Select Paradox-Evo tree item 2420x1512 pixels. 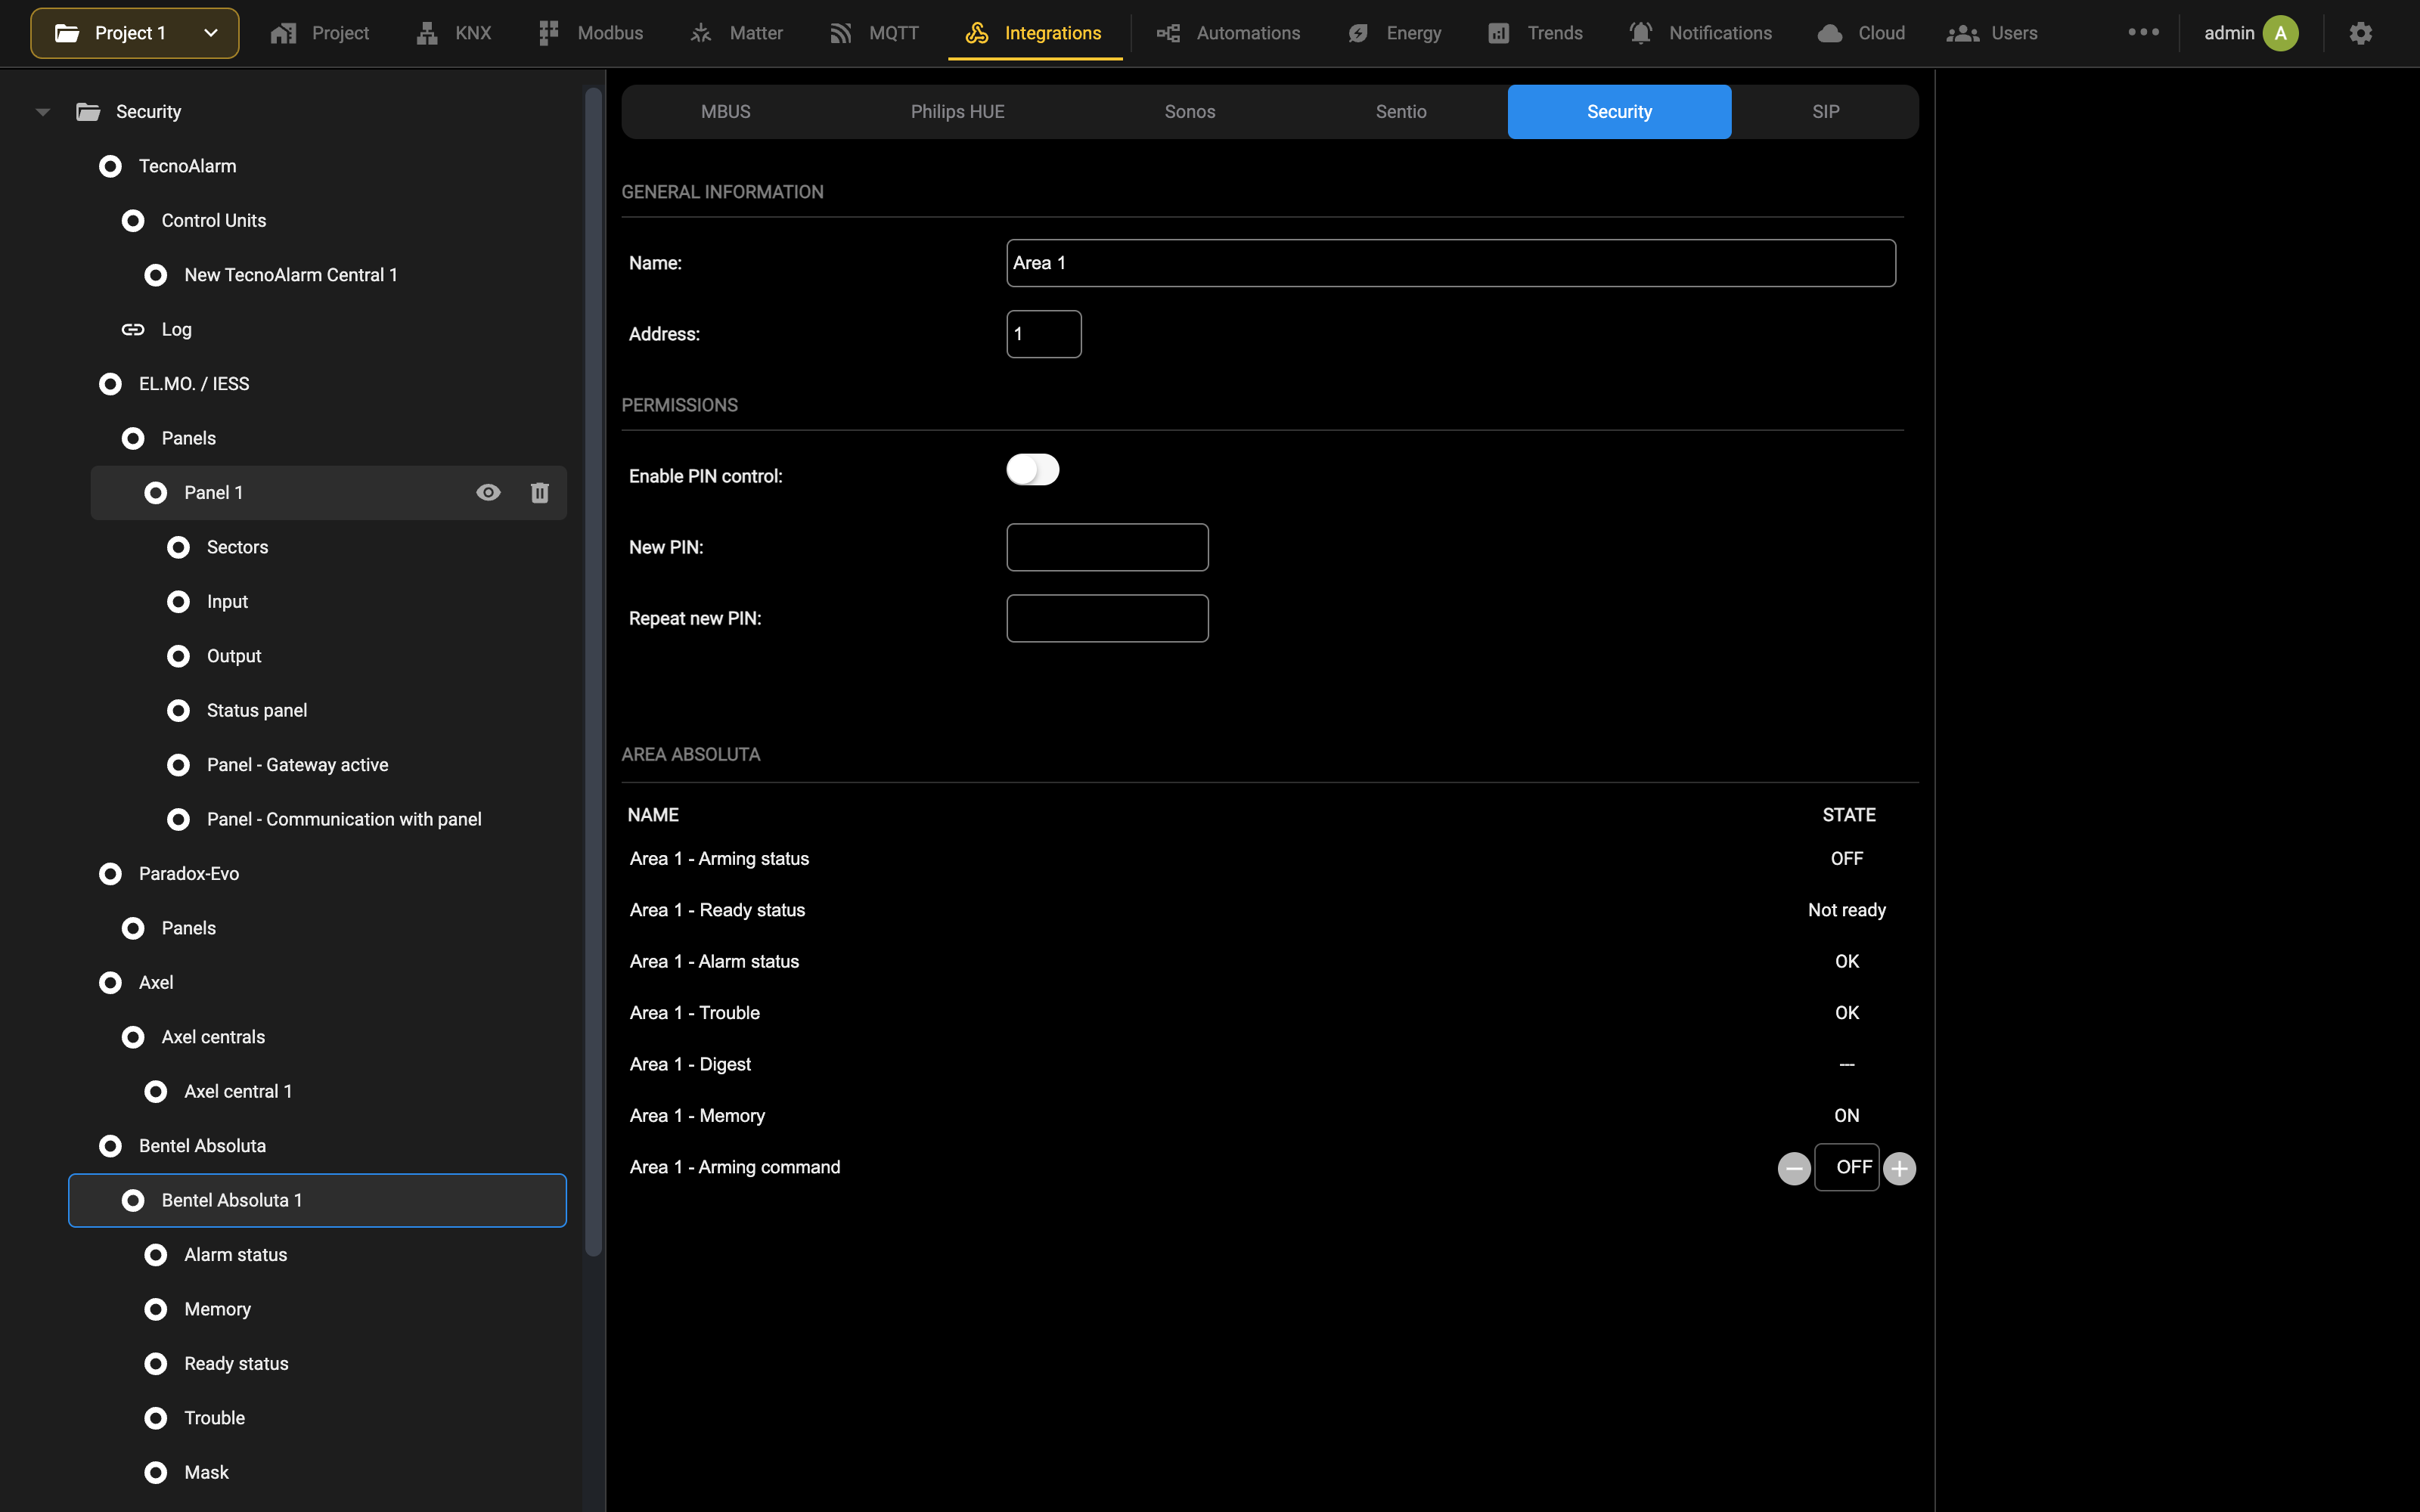(x=188, y=874)
